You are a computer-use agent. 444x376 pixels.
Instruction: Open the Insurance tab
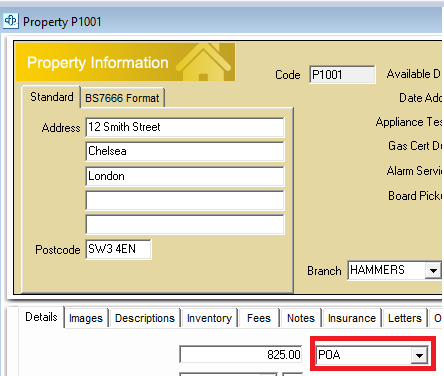click(x=352, y=318)
